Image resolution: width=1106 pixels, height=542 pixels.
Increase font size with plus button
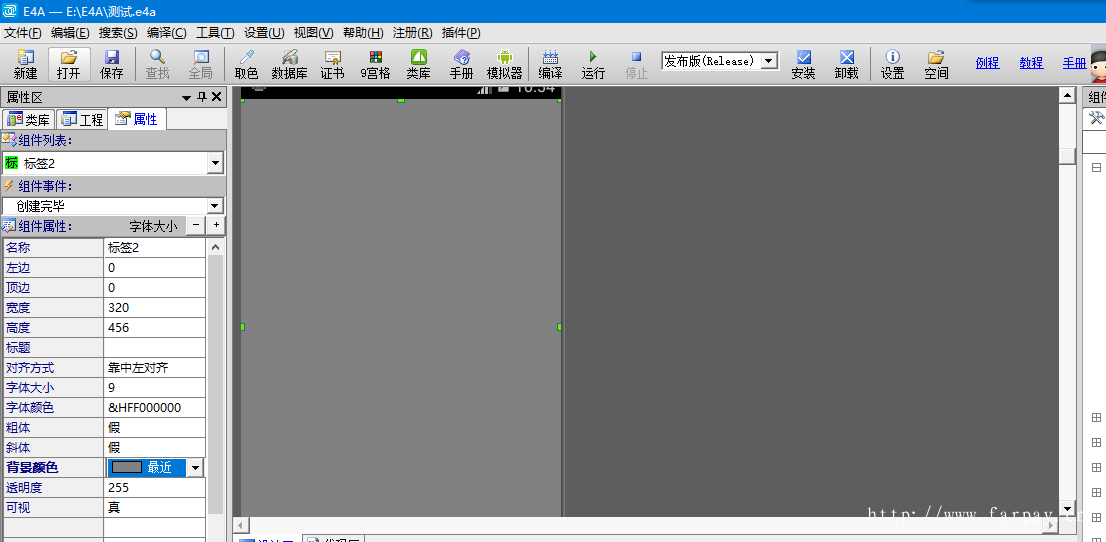coord(216,226)
